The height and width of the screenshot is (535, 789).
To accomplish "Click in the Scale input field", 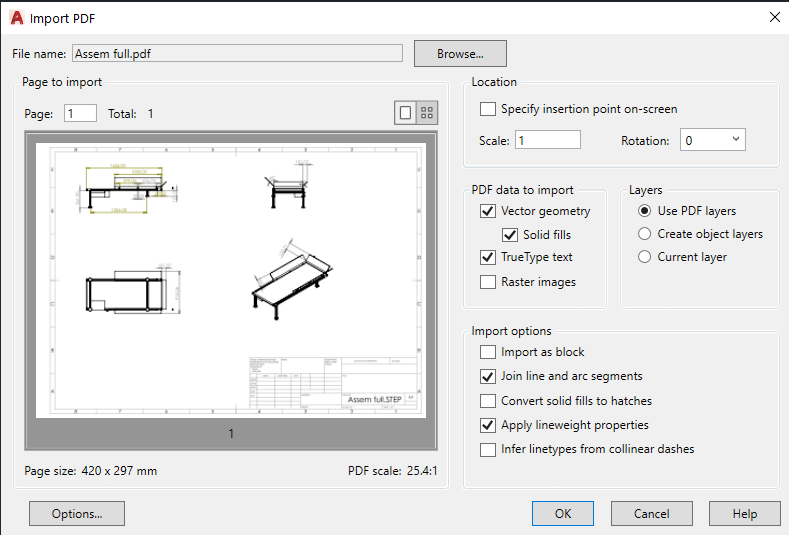I will pos(547,140).
